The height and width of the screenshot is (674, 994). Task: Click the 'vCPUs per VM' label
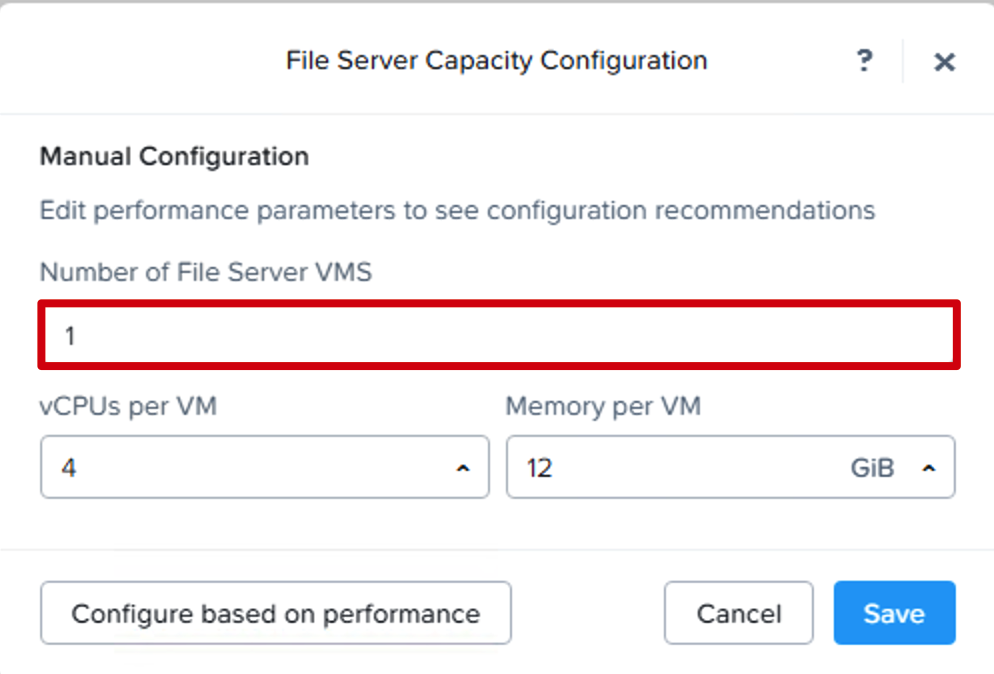[128, 406]
